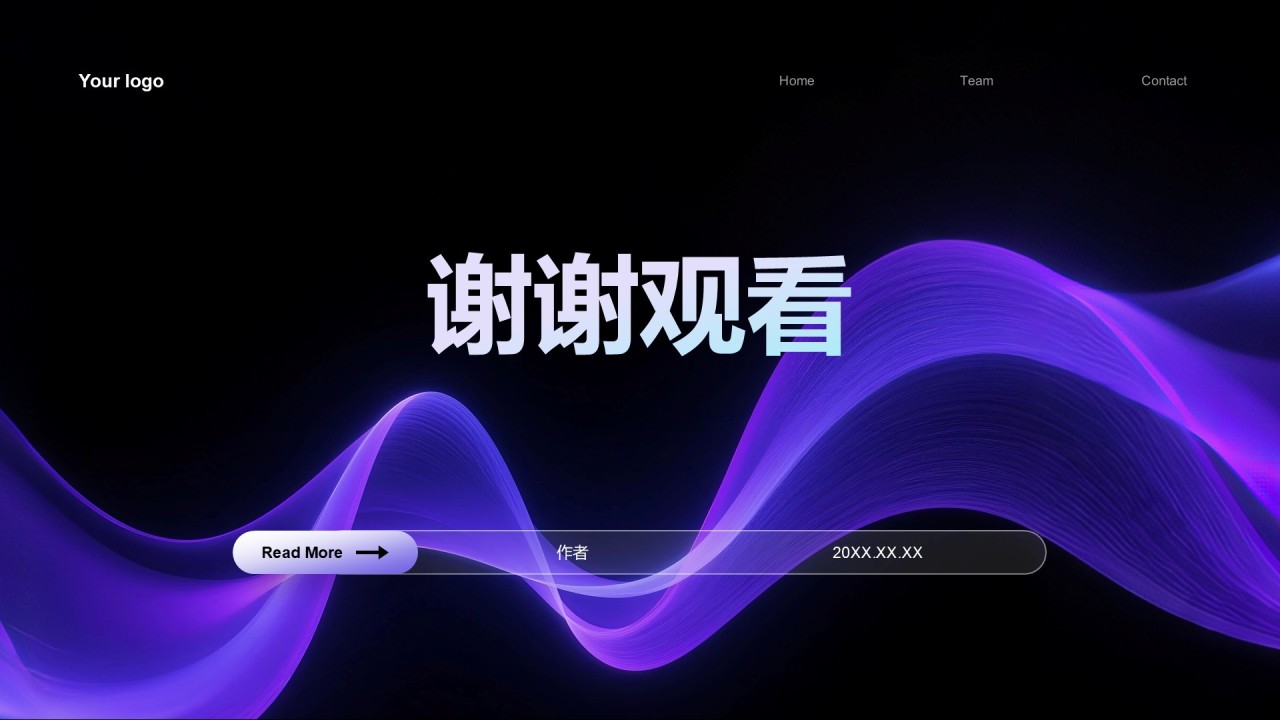
Task: Open the Home menu item
Action: tap(797, 81)
